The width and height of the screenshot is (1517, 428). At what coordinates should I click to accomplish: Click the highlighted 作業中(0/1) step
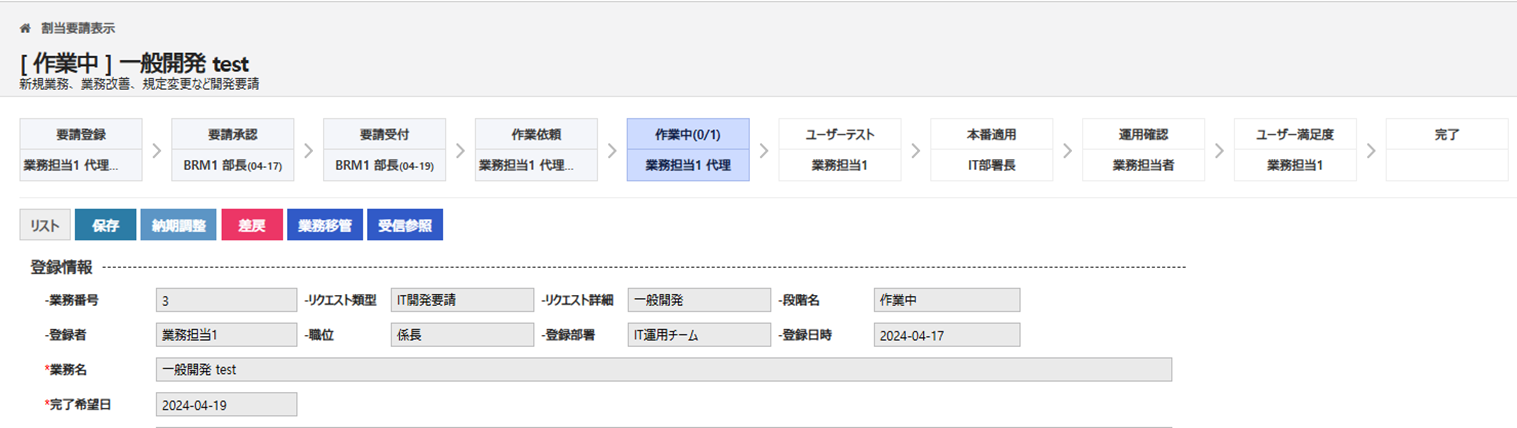(x=688, y=149)
